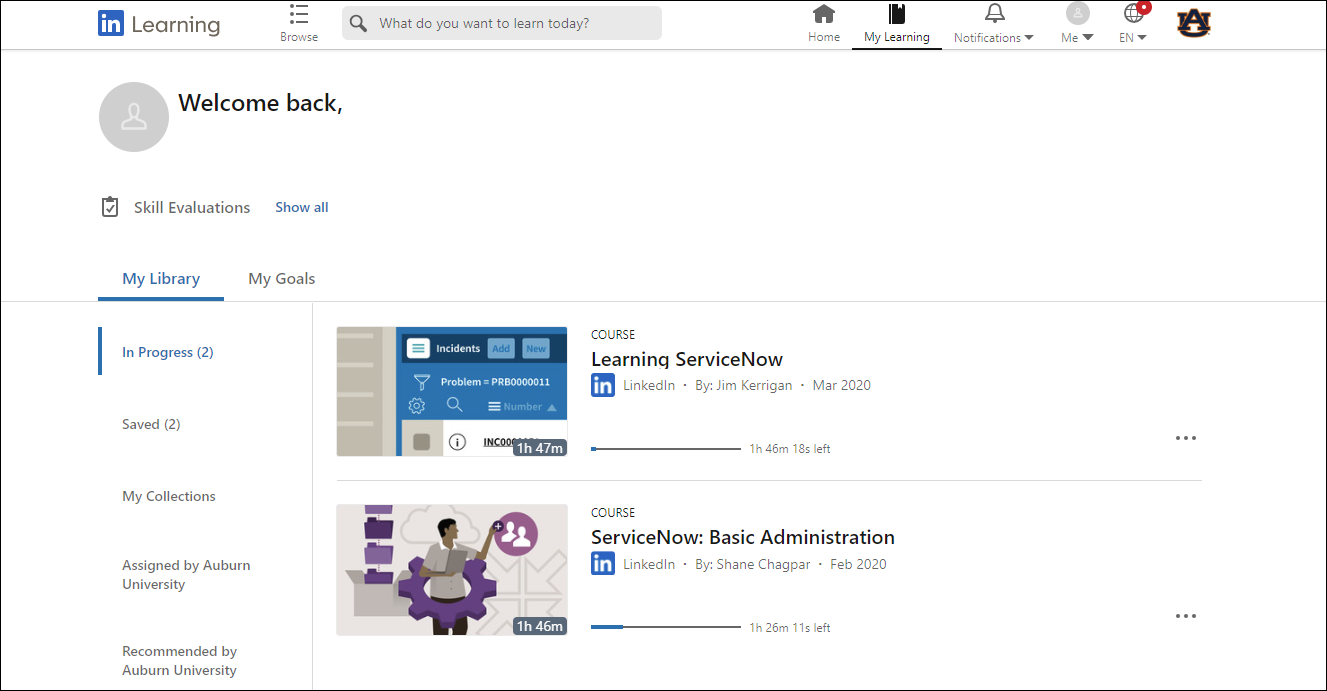Click the Skill Evaluations clipboard icon
Image resolution: width=1327 pixels, height=691 pixels.
click(x=110, y=207)
